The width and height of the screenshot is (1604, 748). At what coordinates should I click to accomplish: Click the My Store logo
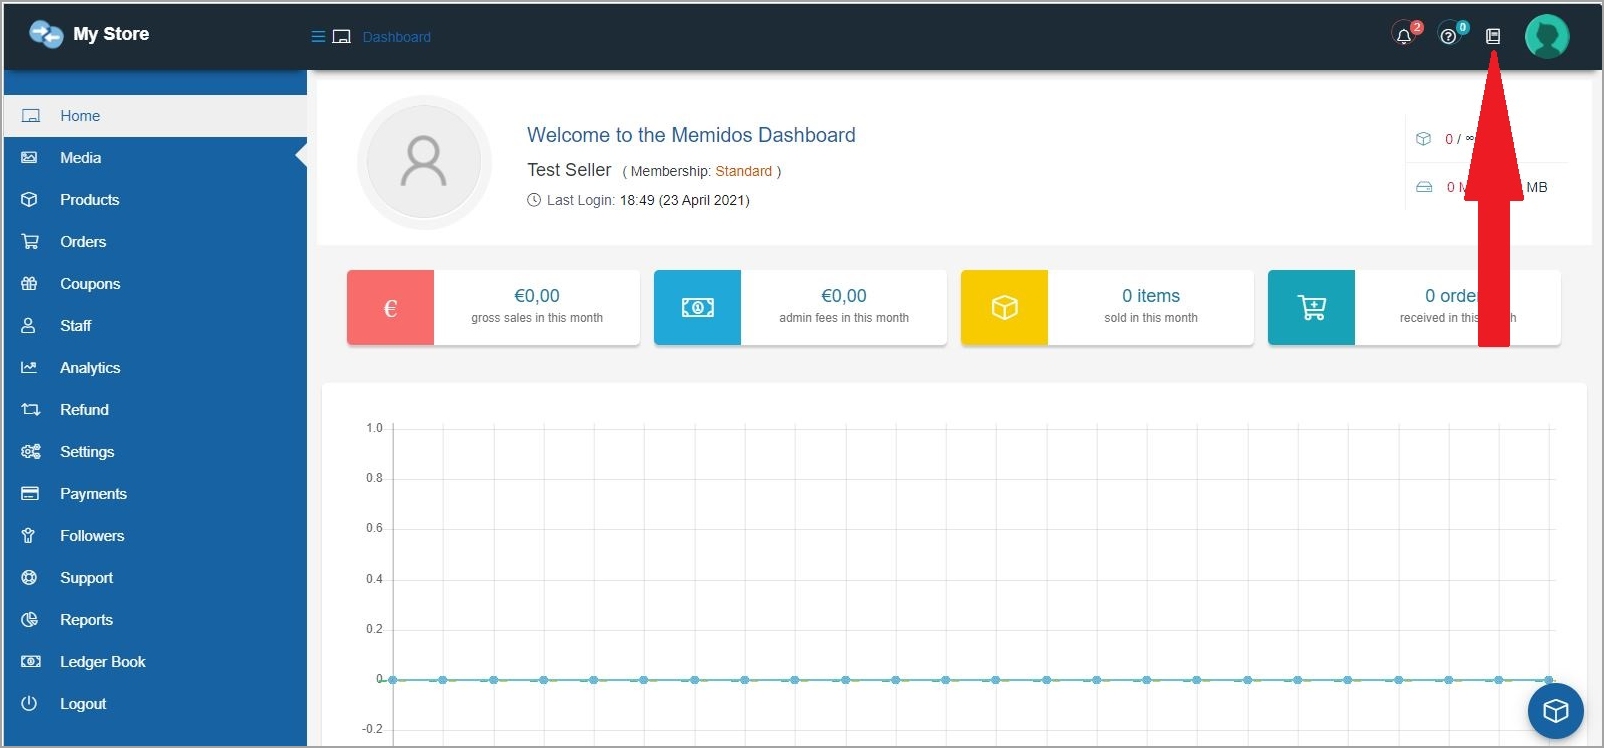click(89, 34)
